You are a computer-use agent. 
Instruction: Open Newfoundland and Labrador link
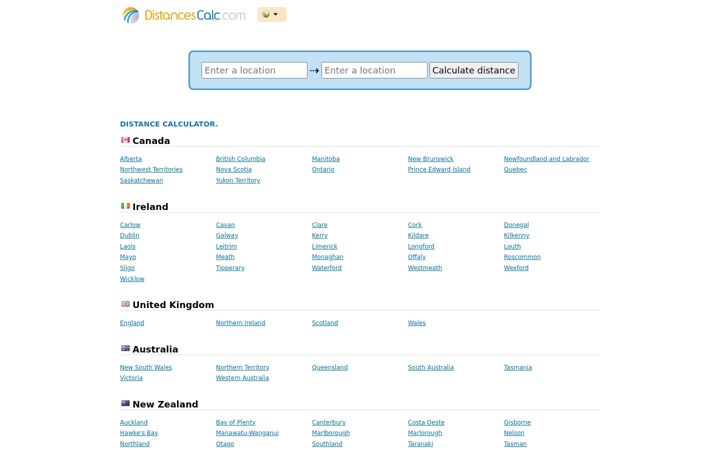click(546, 159)
